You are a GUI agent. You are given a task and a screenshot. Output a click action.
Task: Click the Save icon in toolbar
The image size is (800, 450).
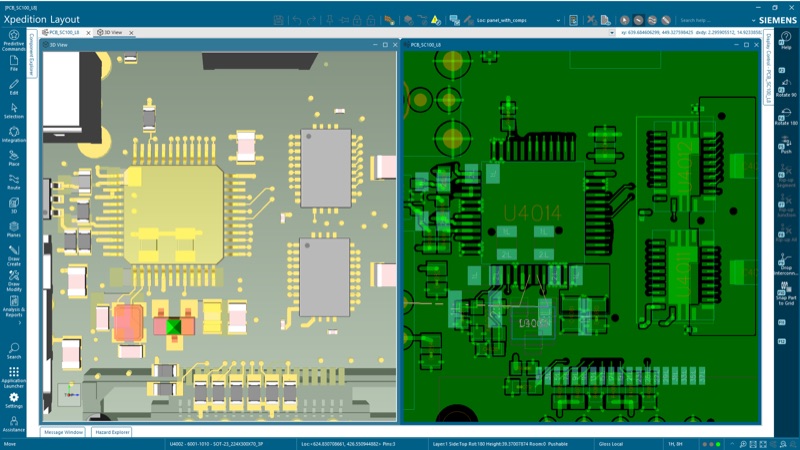(279, 20)
